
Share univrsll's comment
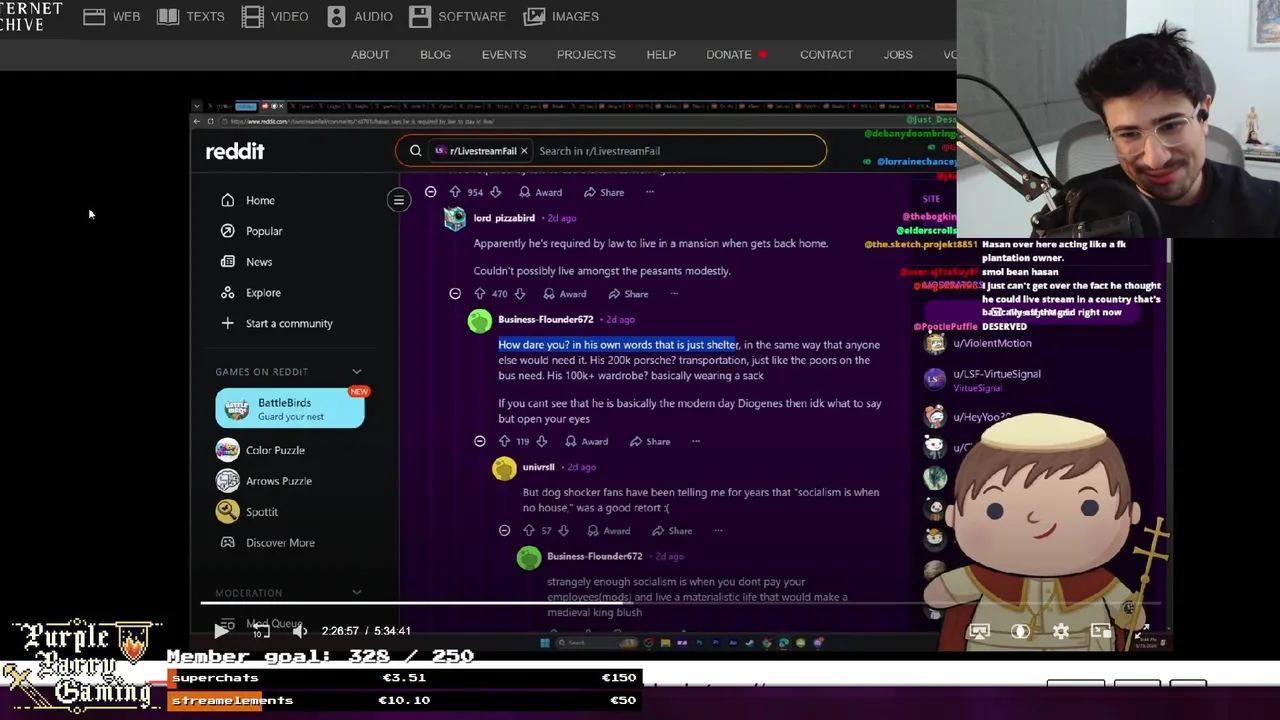pos(672,531)
